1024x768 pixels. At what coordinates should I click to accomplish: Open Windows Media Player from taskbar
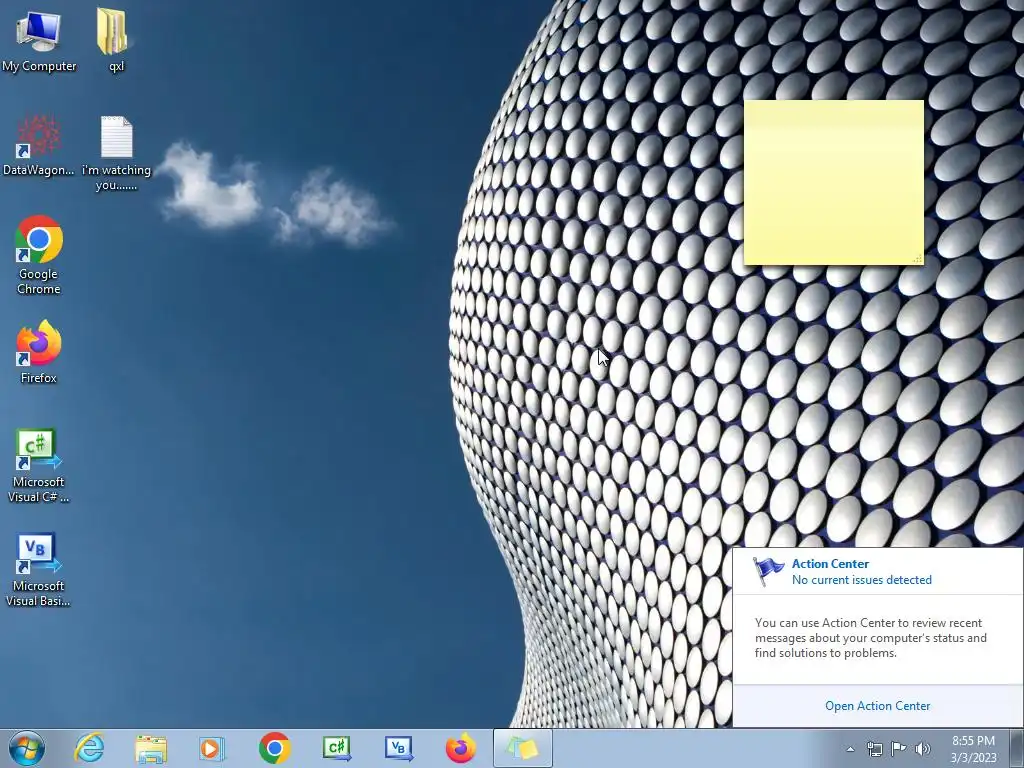pyautogui.click(x=212, y=748)
